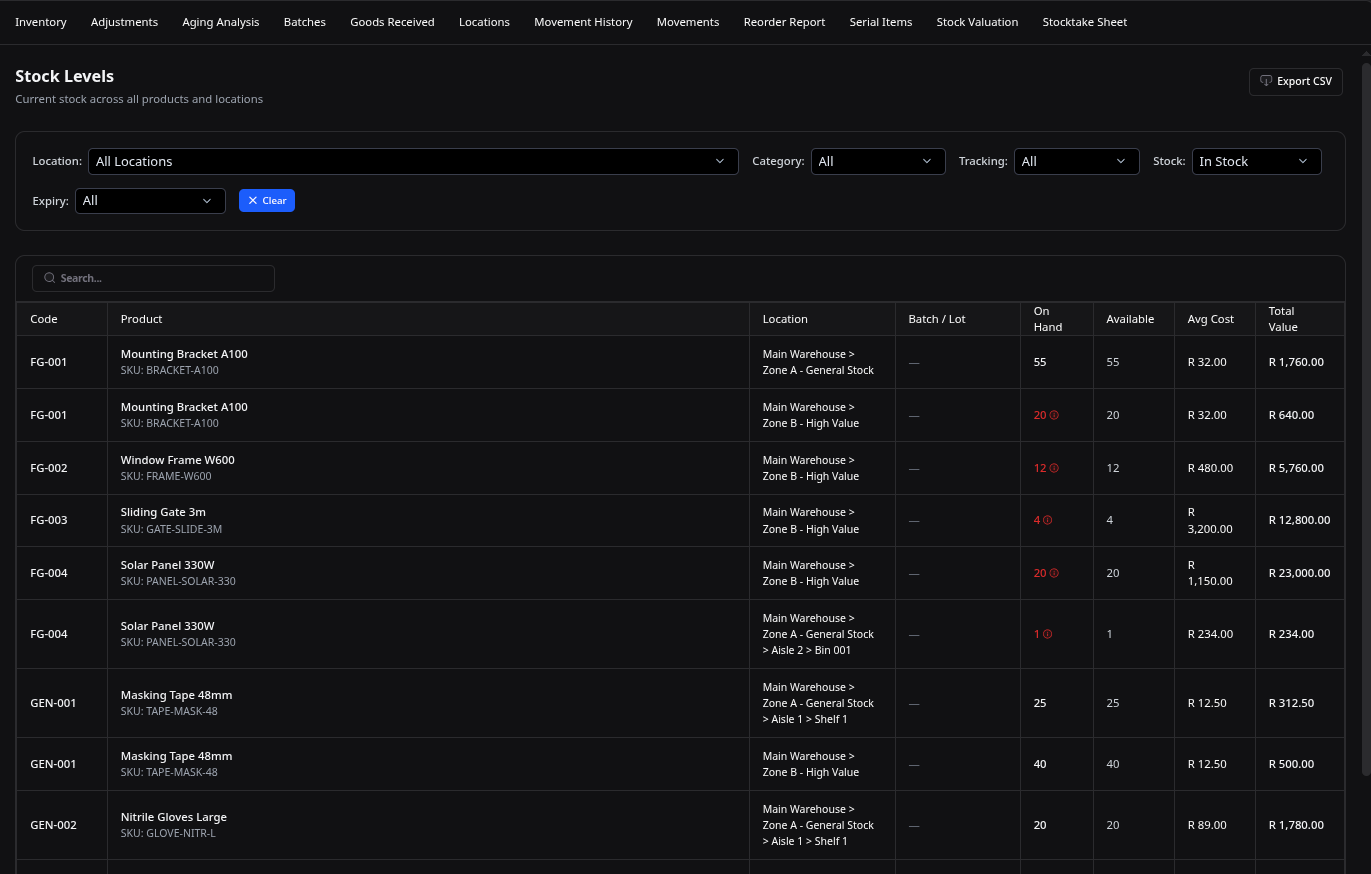Click the download icon in Export CSV

[x=1266, y=81]
